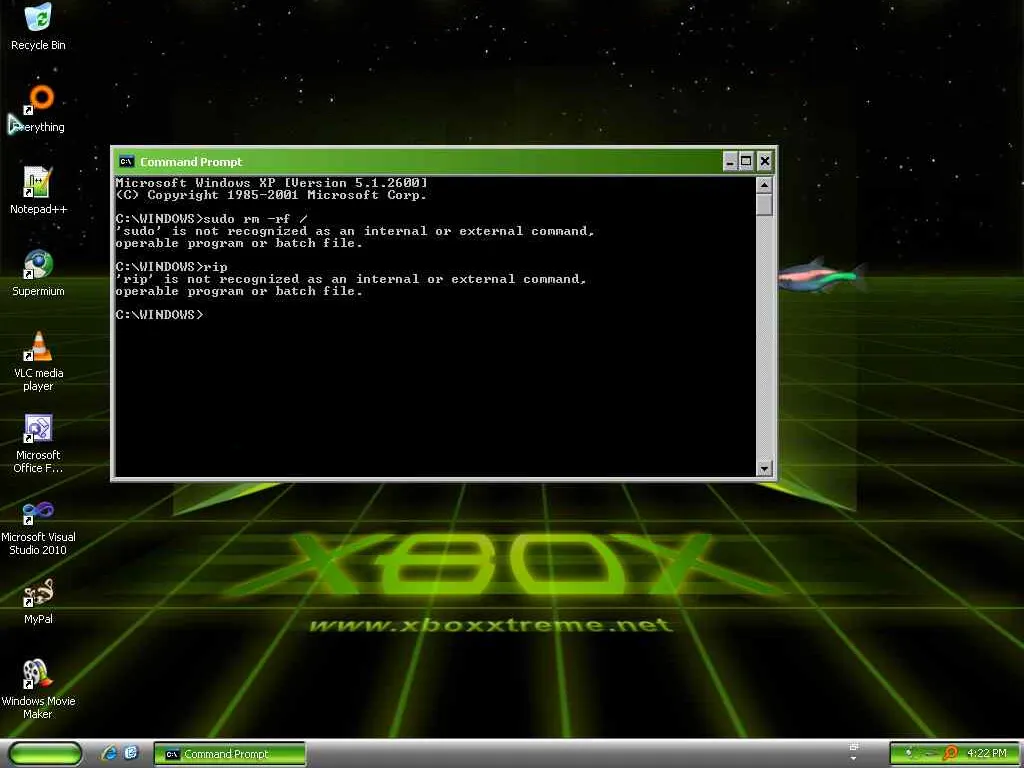Click the 4:22 PM system clock
Screen dimensions: 1024x768
986,754
